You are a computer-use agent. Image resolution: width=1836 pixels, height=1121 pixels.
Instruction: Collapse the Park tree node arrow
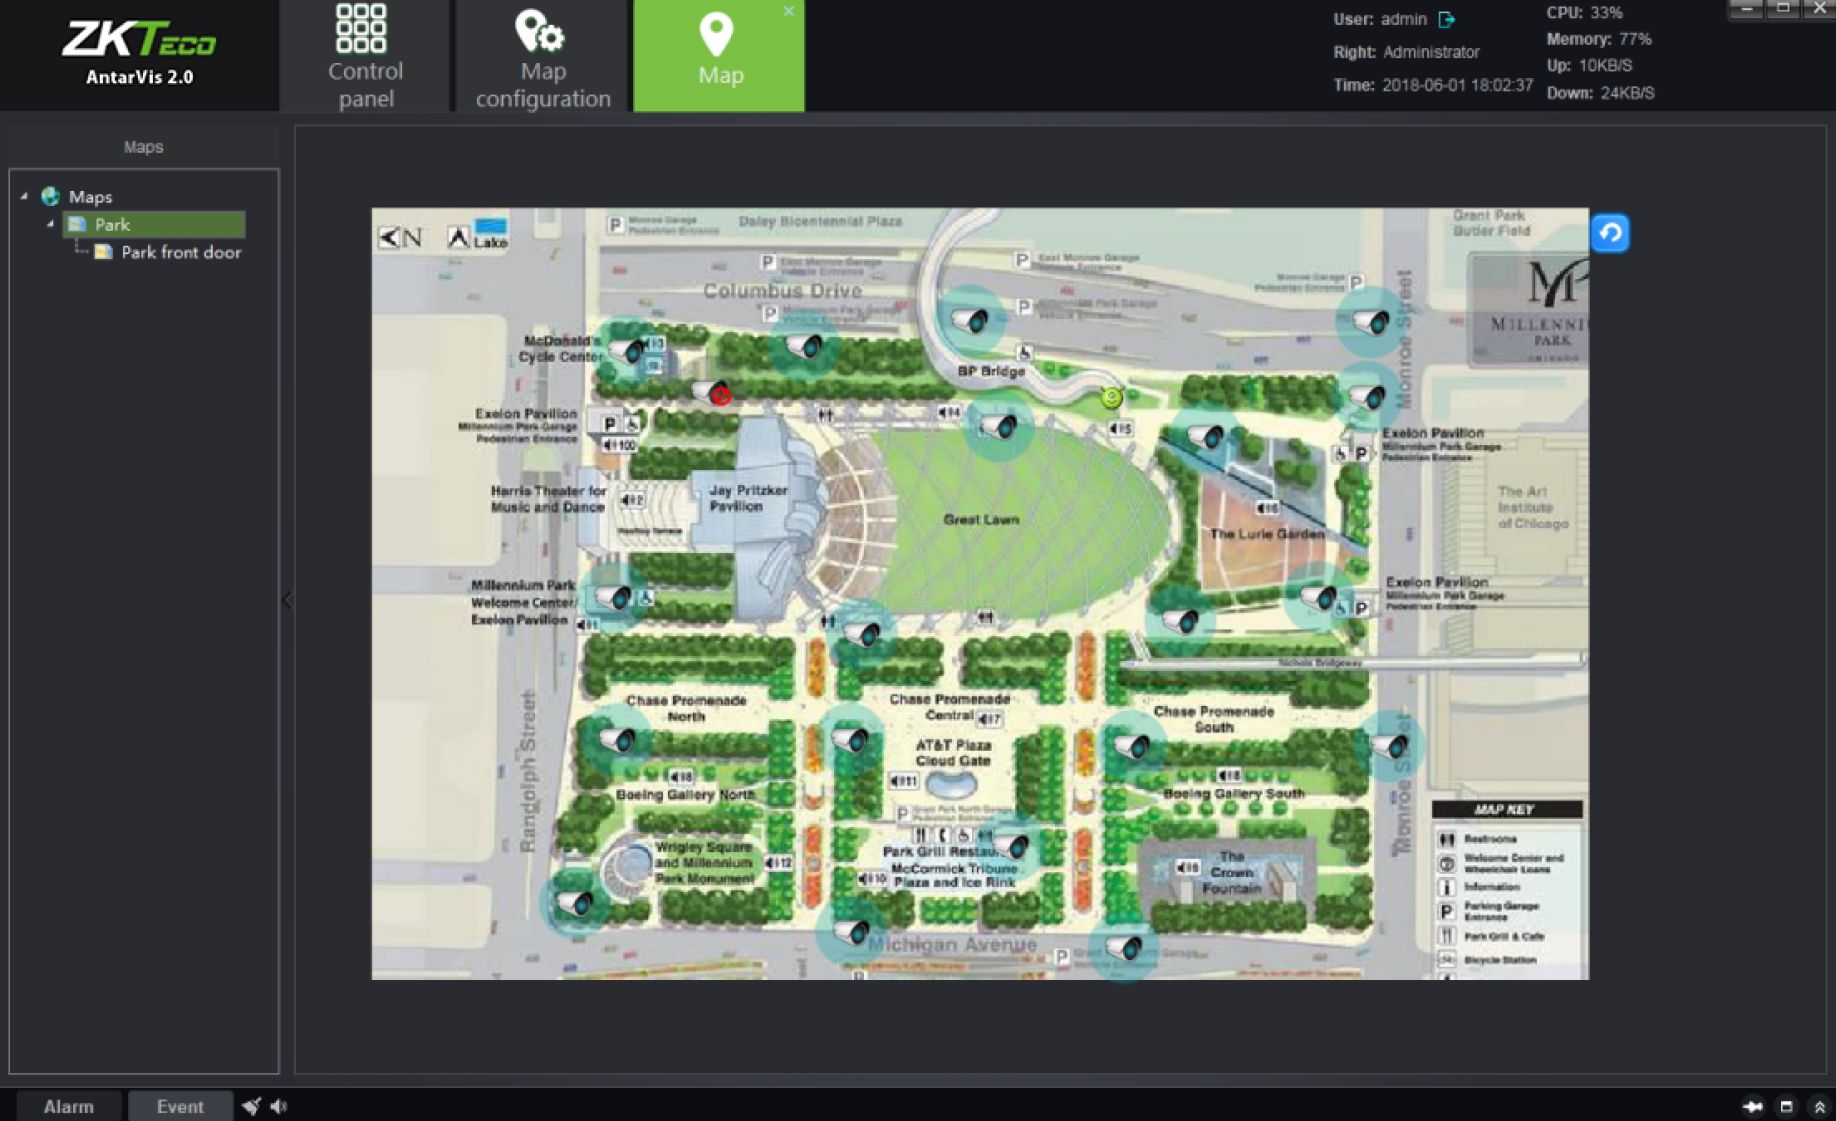(50, 224)
